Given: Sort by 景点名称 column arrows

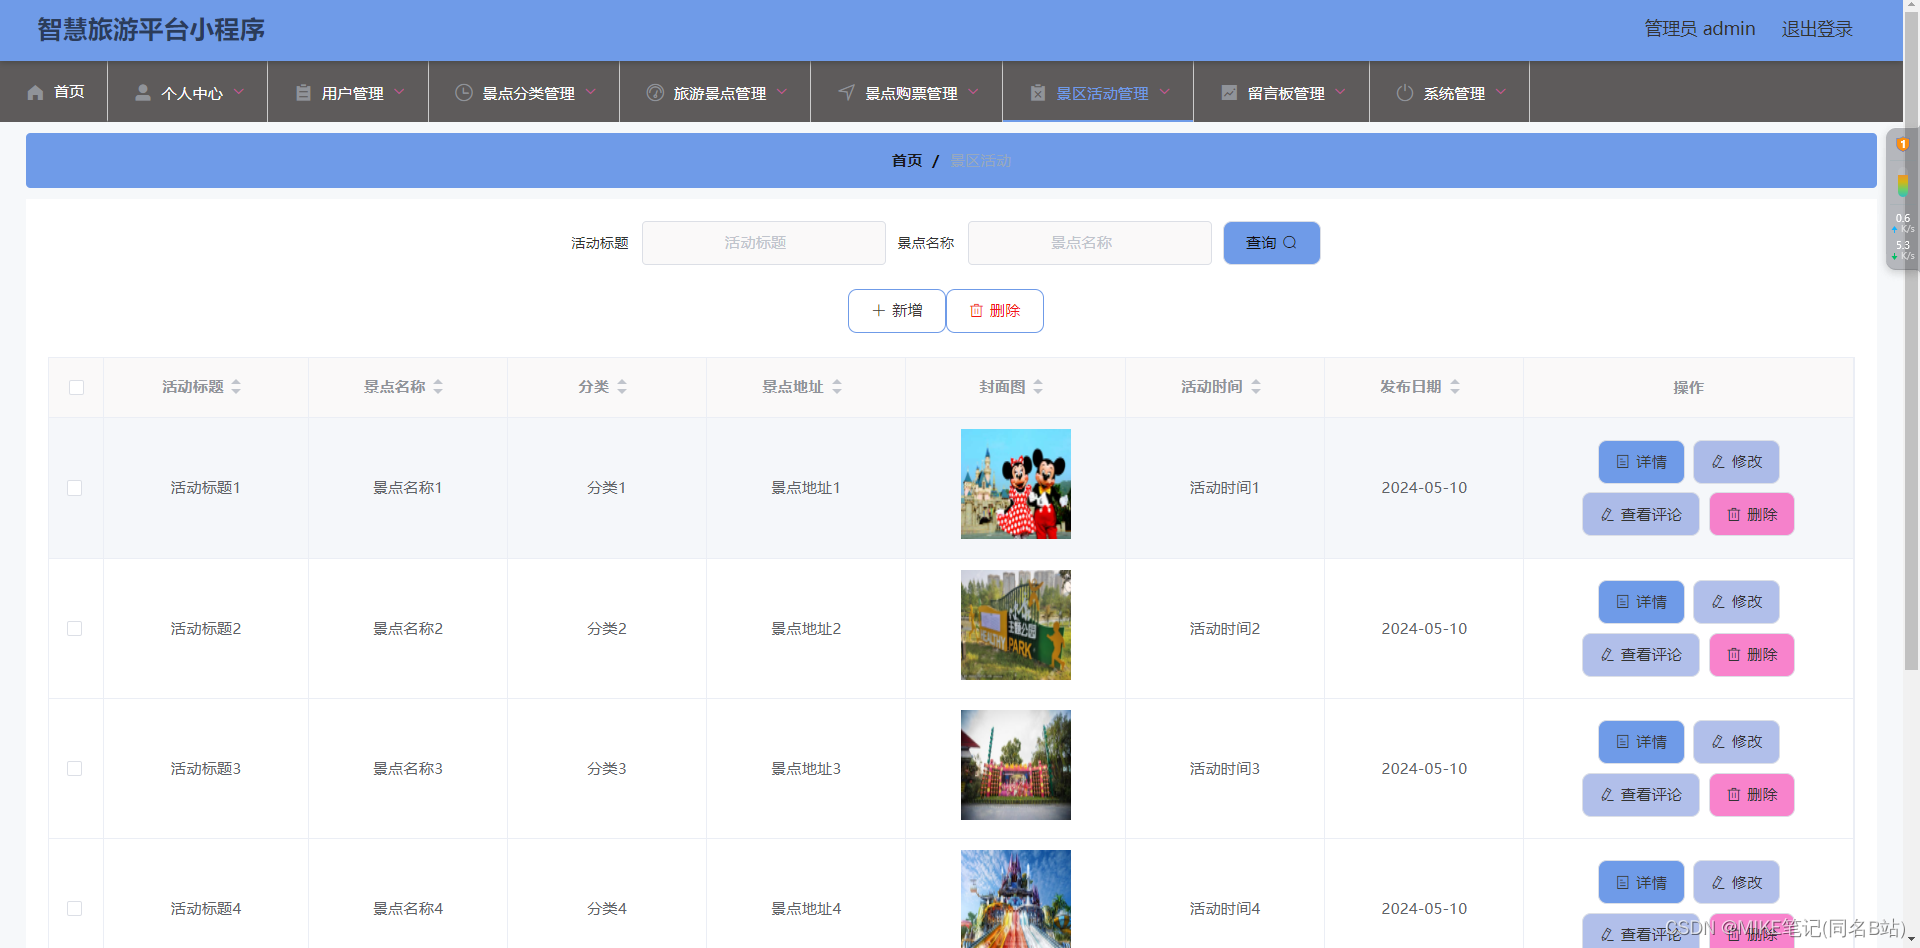Looking at the screenshot, I should 438,387.
